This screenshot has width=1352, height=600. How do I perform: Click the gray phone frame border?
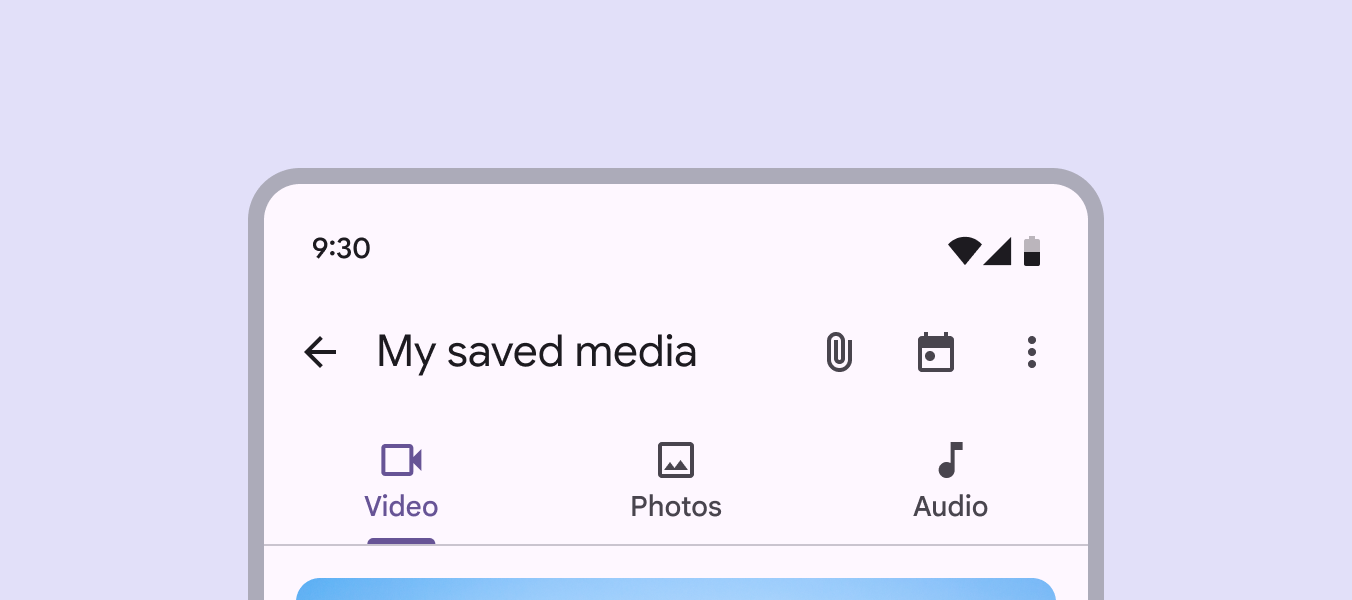[256, 400]
